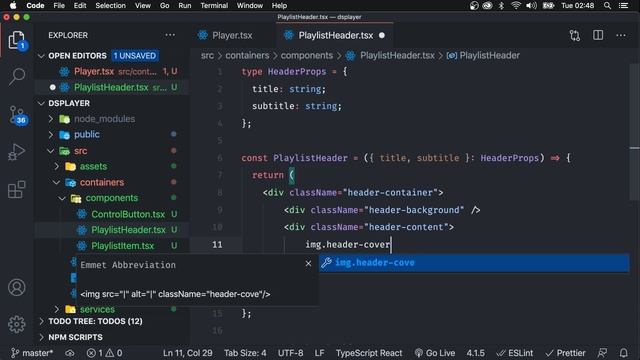Open the Manage gear icon

click(x=17, y=324)
